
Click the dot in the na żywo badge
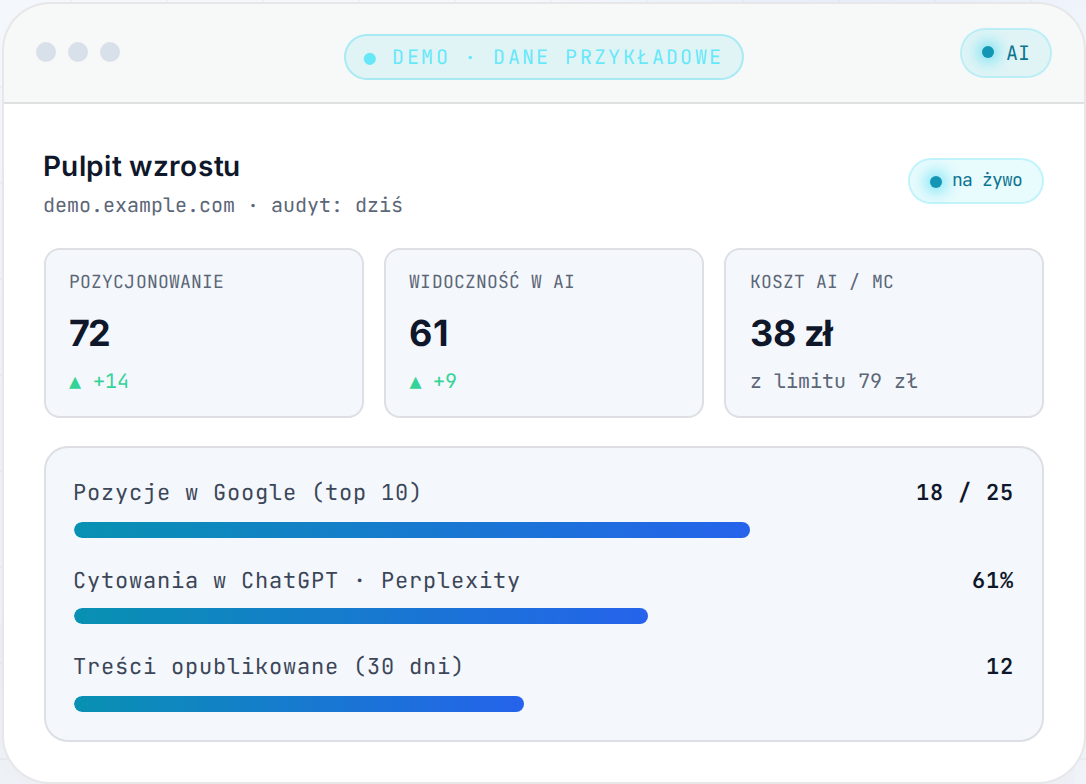pos(936,181)
